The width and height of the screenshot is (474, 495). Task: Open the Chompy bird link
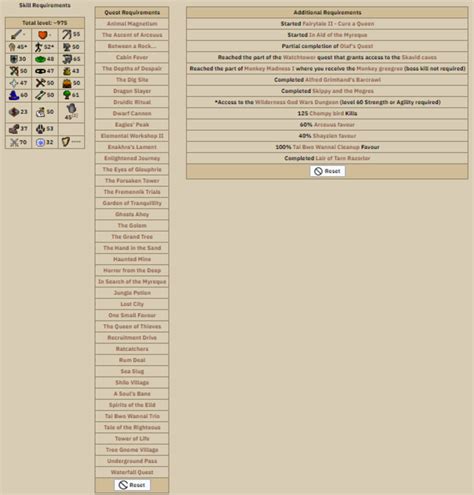coord(327,113)
